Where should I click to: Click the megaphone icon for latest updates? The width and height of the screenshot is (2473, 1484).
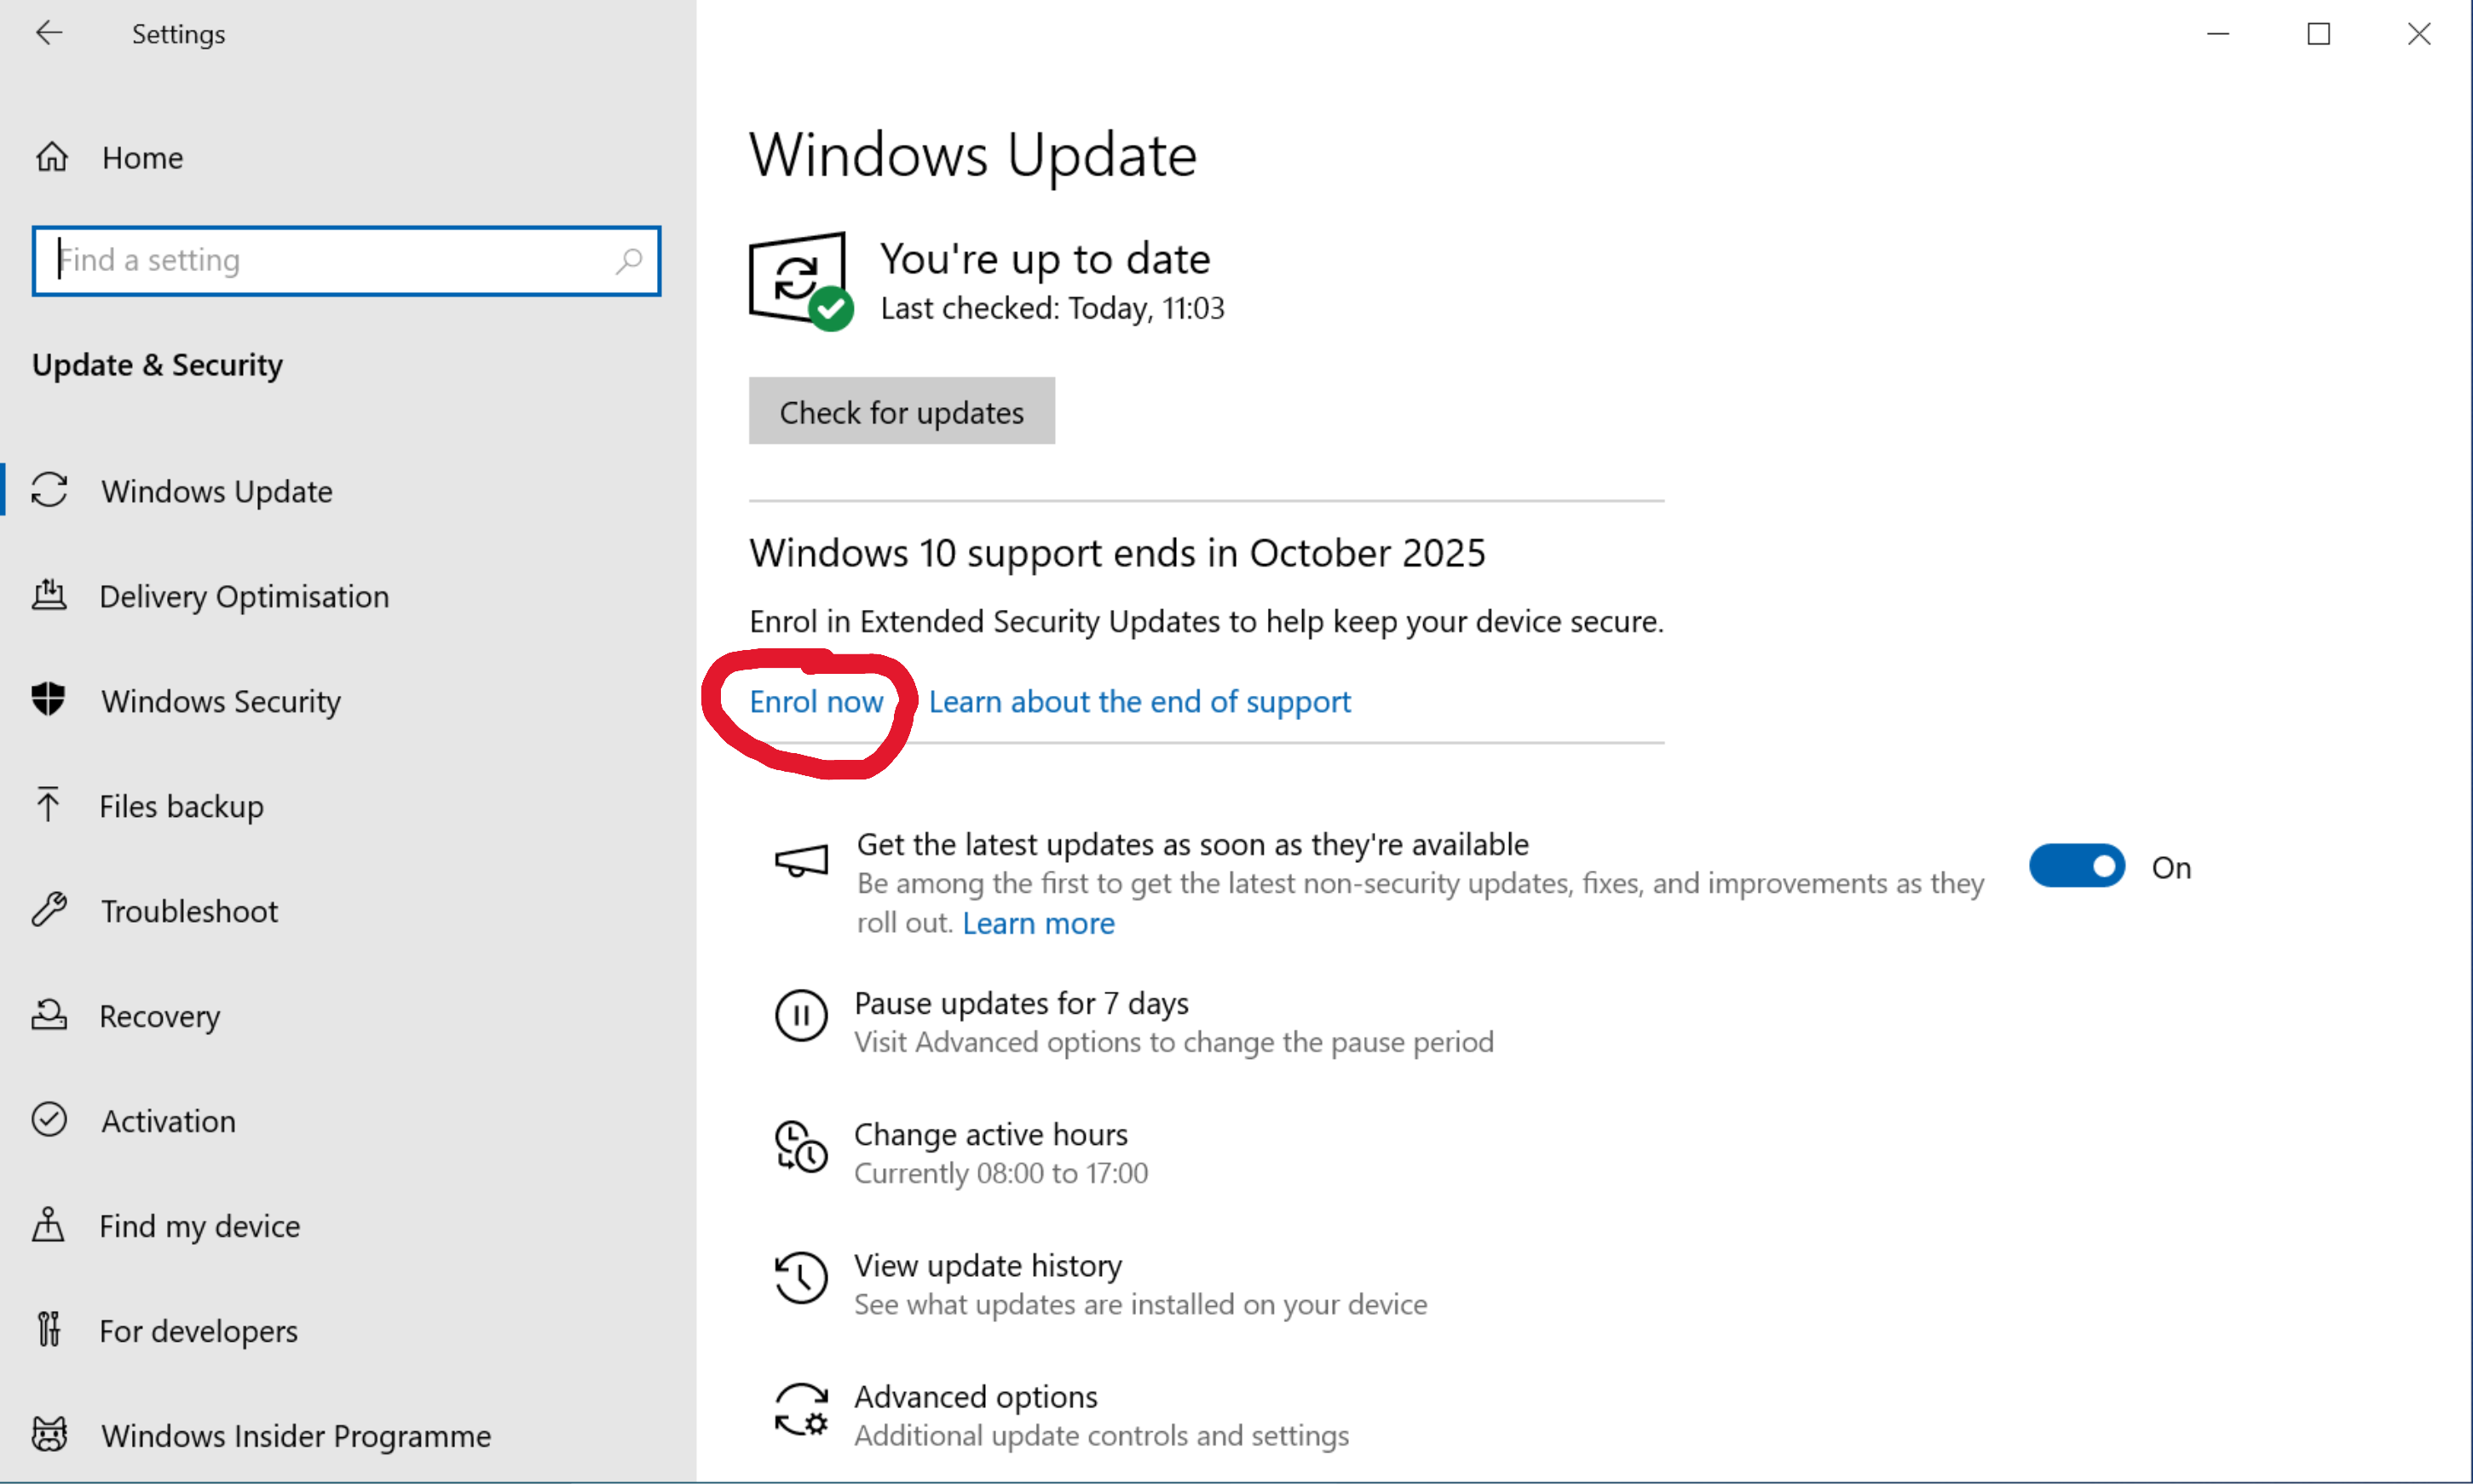[x=802, y=860]
